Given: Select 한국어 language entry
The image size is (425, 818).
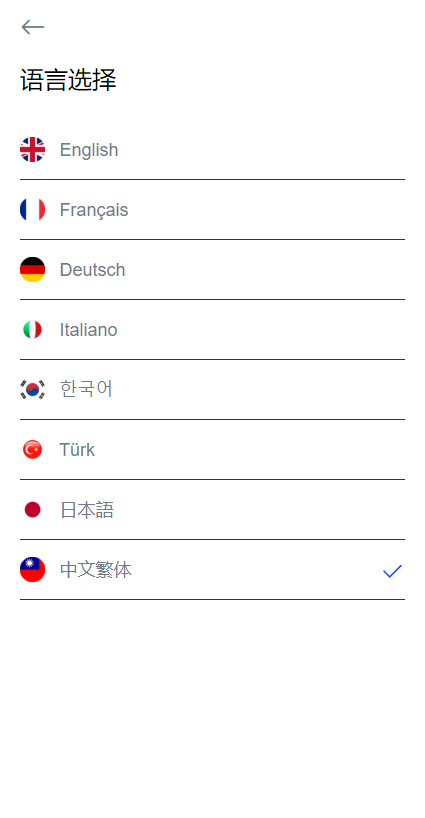Looking at the screenshot, I should point(86,389).
